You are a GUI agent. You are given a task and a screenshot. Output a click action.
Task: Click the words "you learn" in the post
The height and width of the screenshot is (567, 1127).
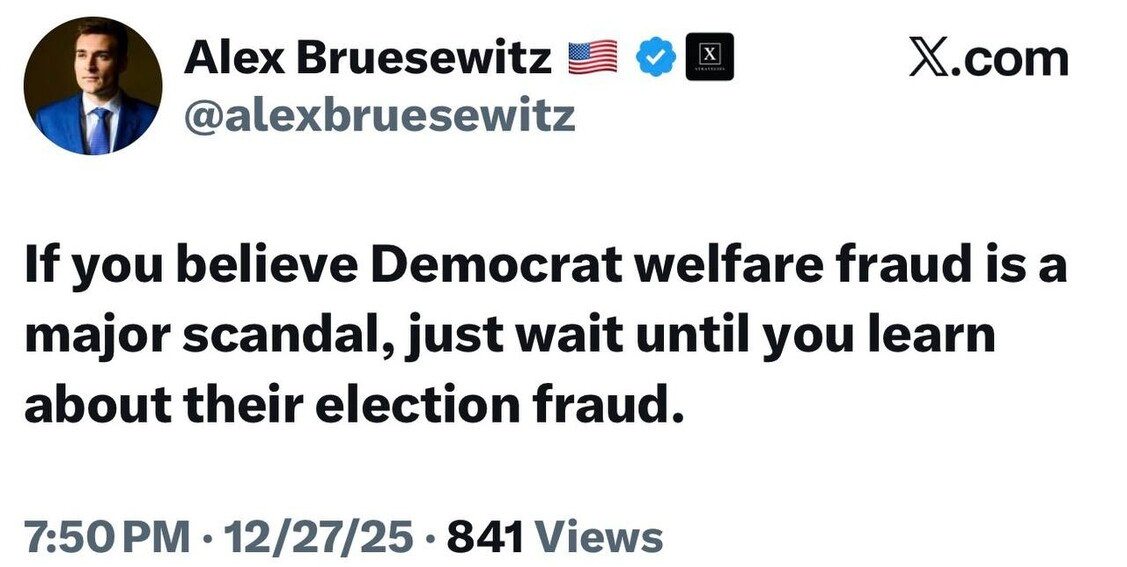(879, 338)
